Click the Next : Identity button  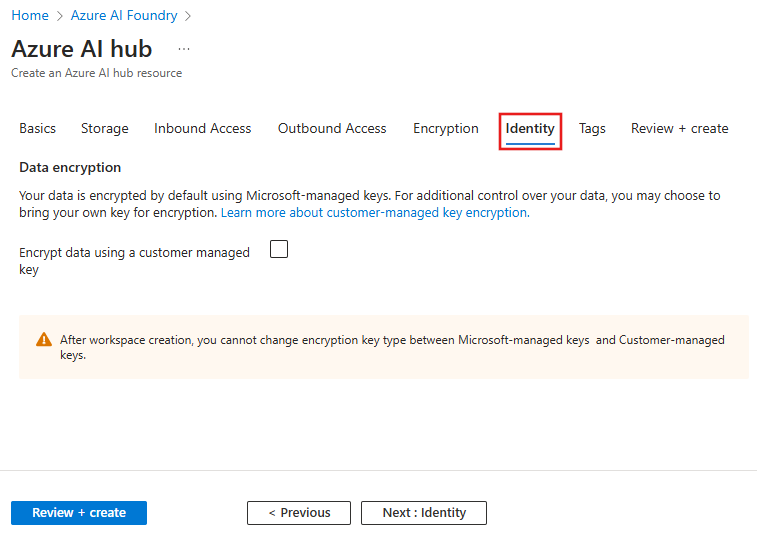424,513
